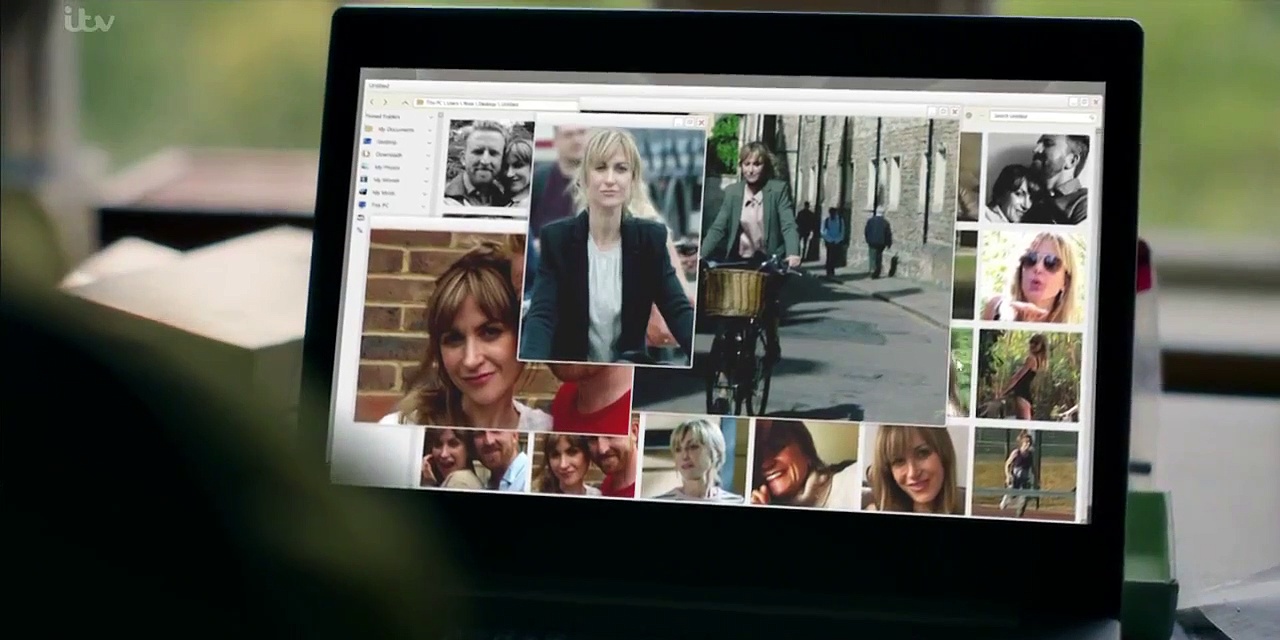Click the This PC monitor icon
1280x640 pixels.
tap(364, 204)
